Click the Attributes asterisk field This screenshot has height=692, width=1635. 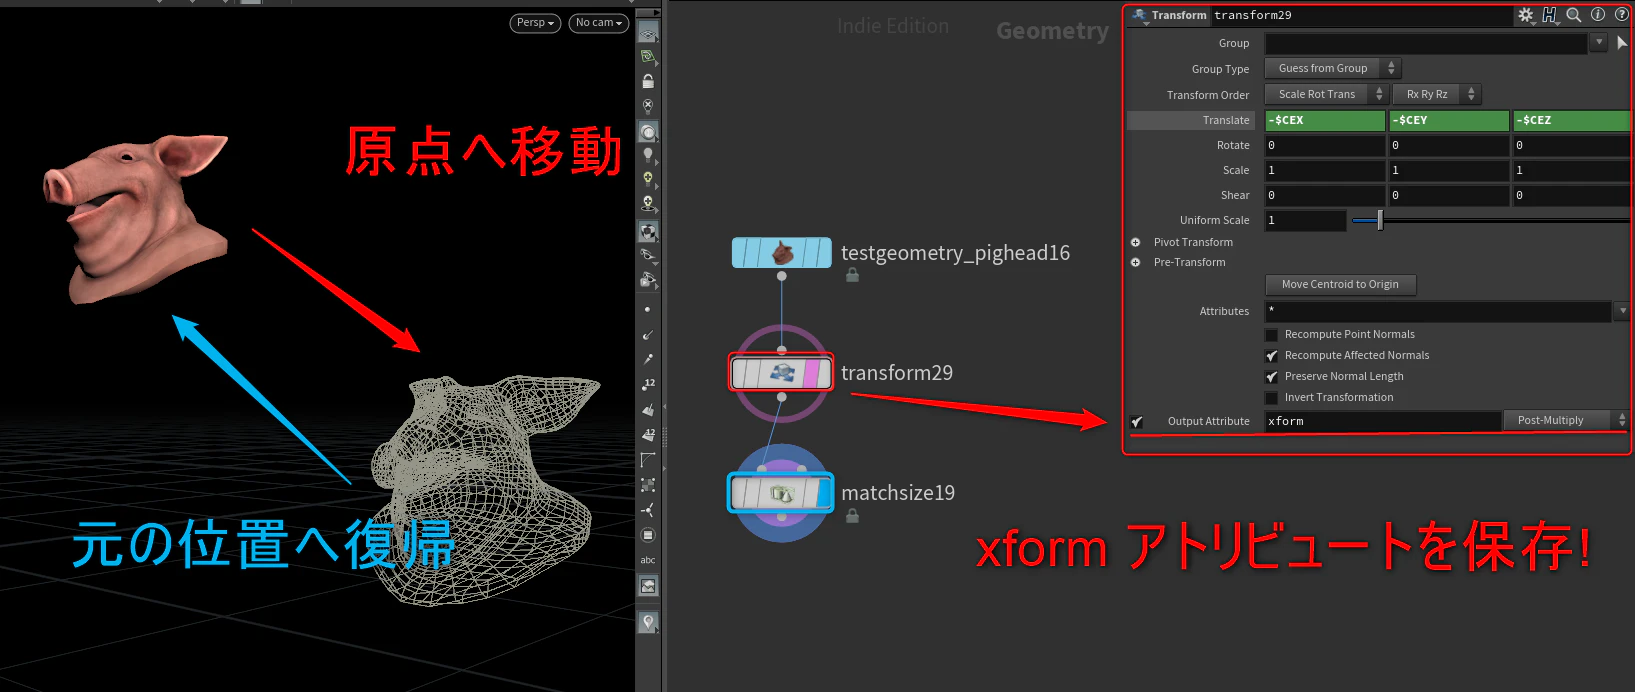[1438, 311]
